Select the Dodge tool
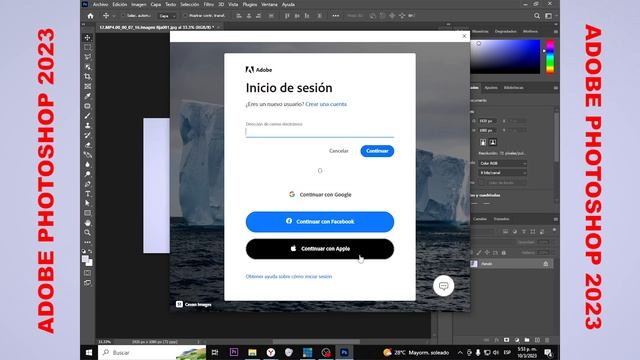The width and height of the screenshot is (640, 360). [87, 174]
